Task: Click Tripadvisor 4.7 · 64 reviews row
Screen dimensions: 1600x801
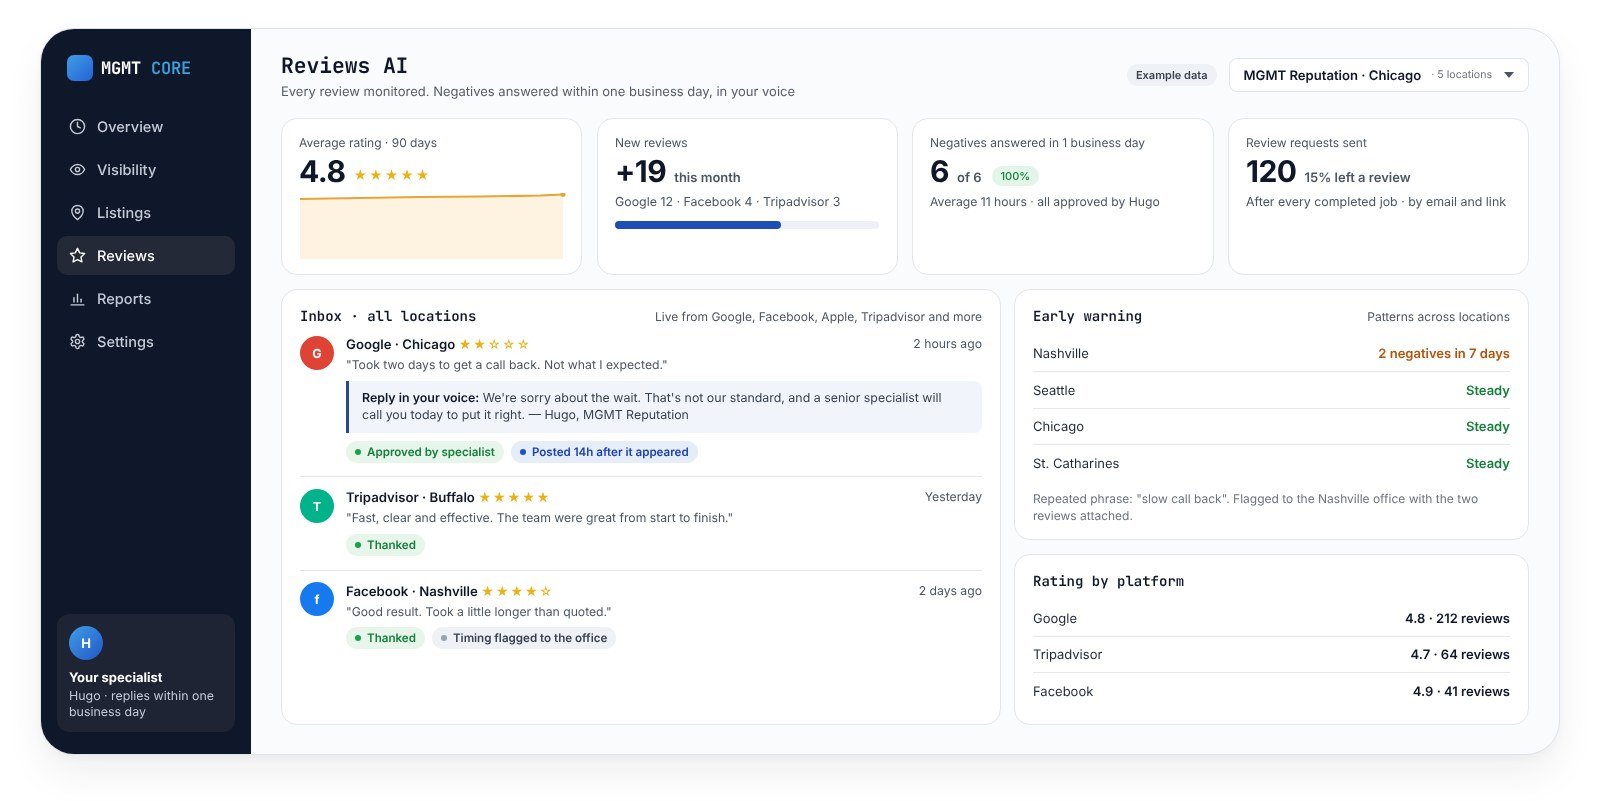Action: coord(1271,655)
